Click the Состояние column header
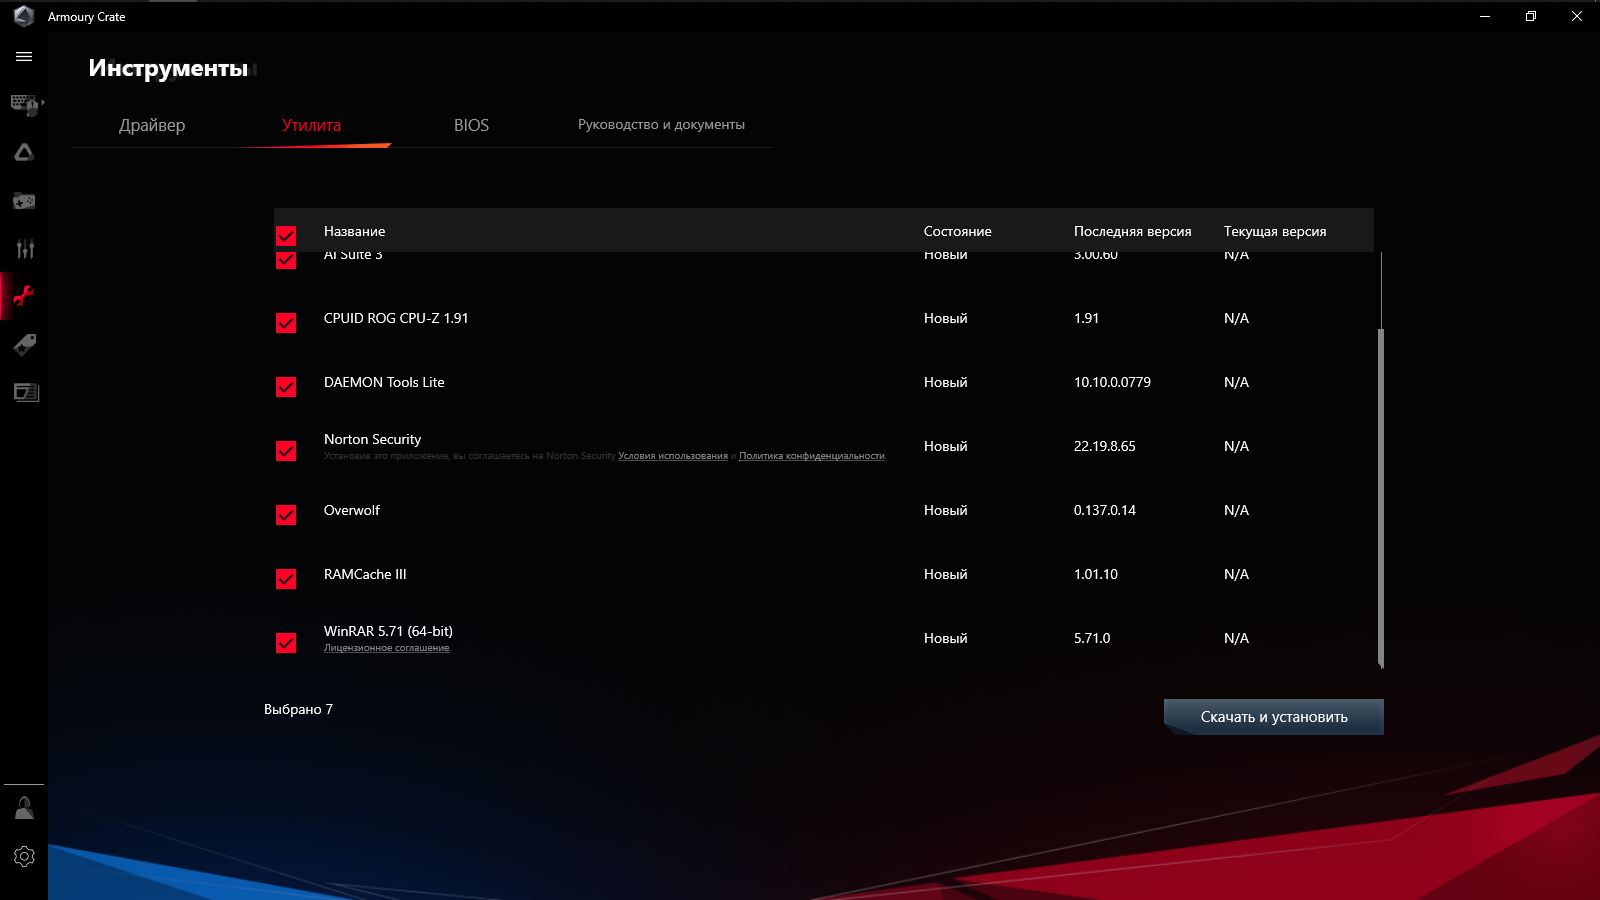Screen dimensions: 1600x900 958,231
